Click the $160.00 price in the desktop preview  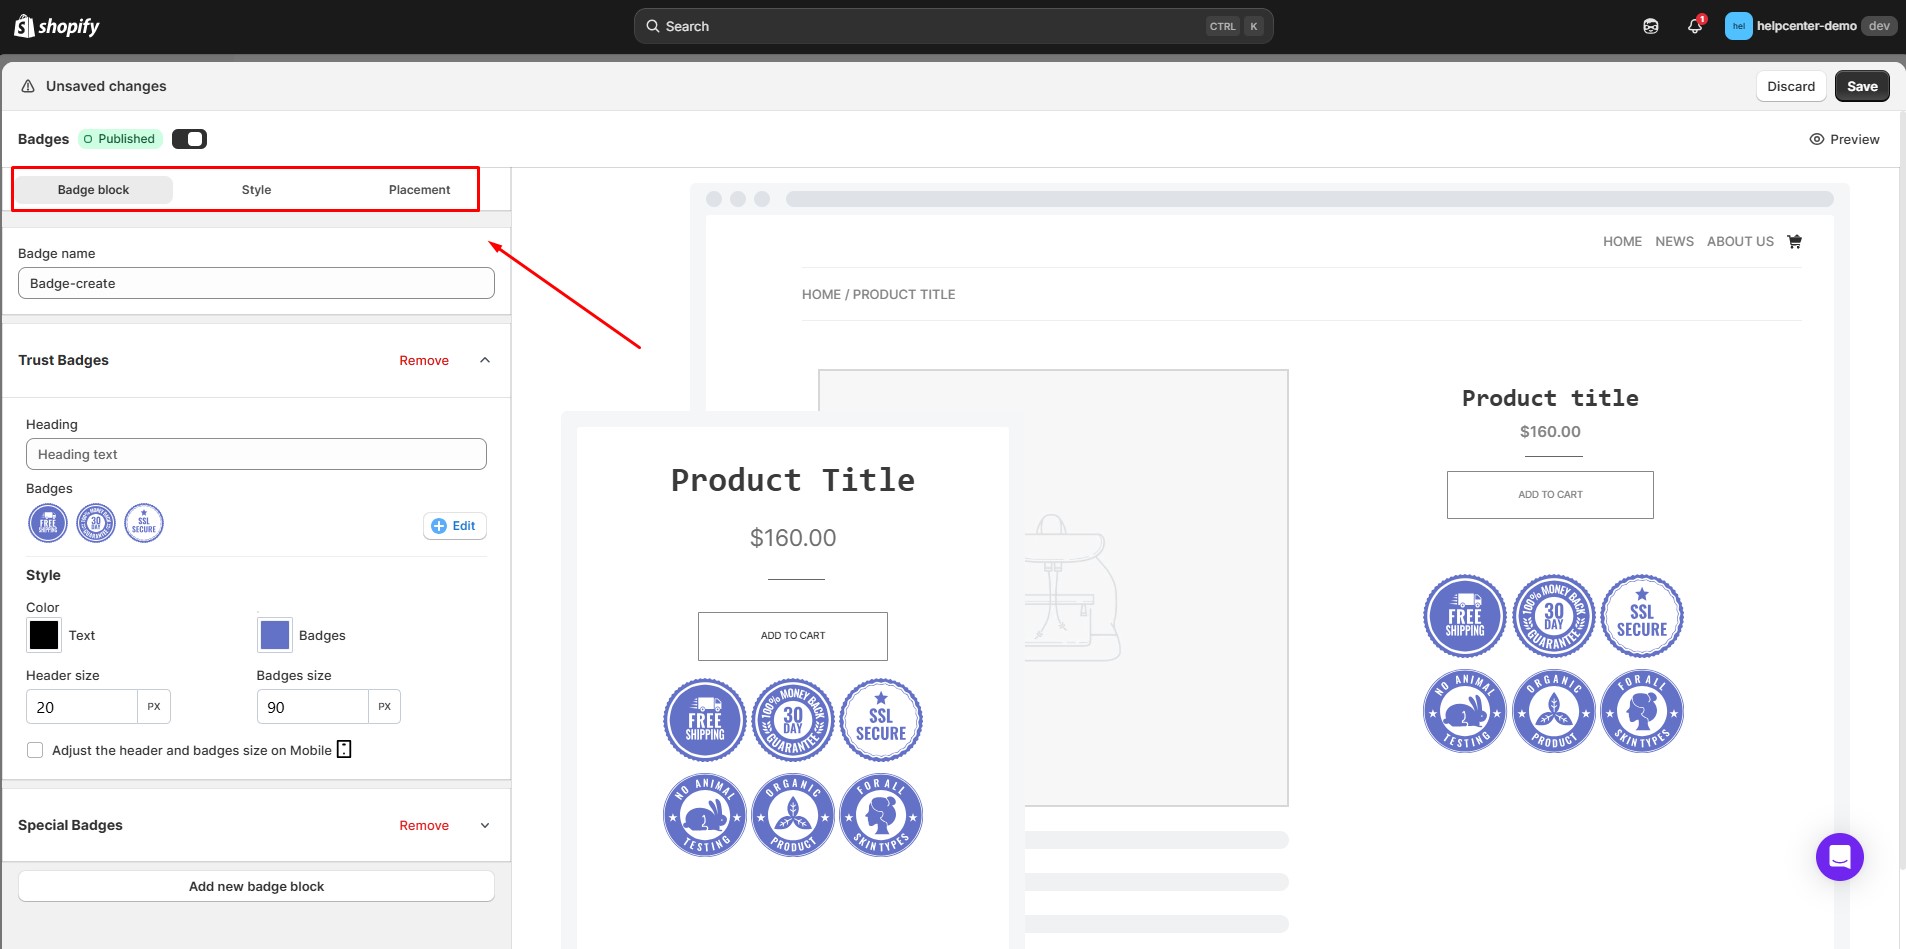click(x=1550, y=432)
